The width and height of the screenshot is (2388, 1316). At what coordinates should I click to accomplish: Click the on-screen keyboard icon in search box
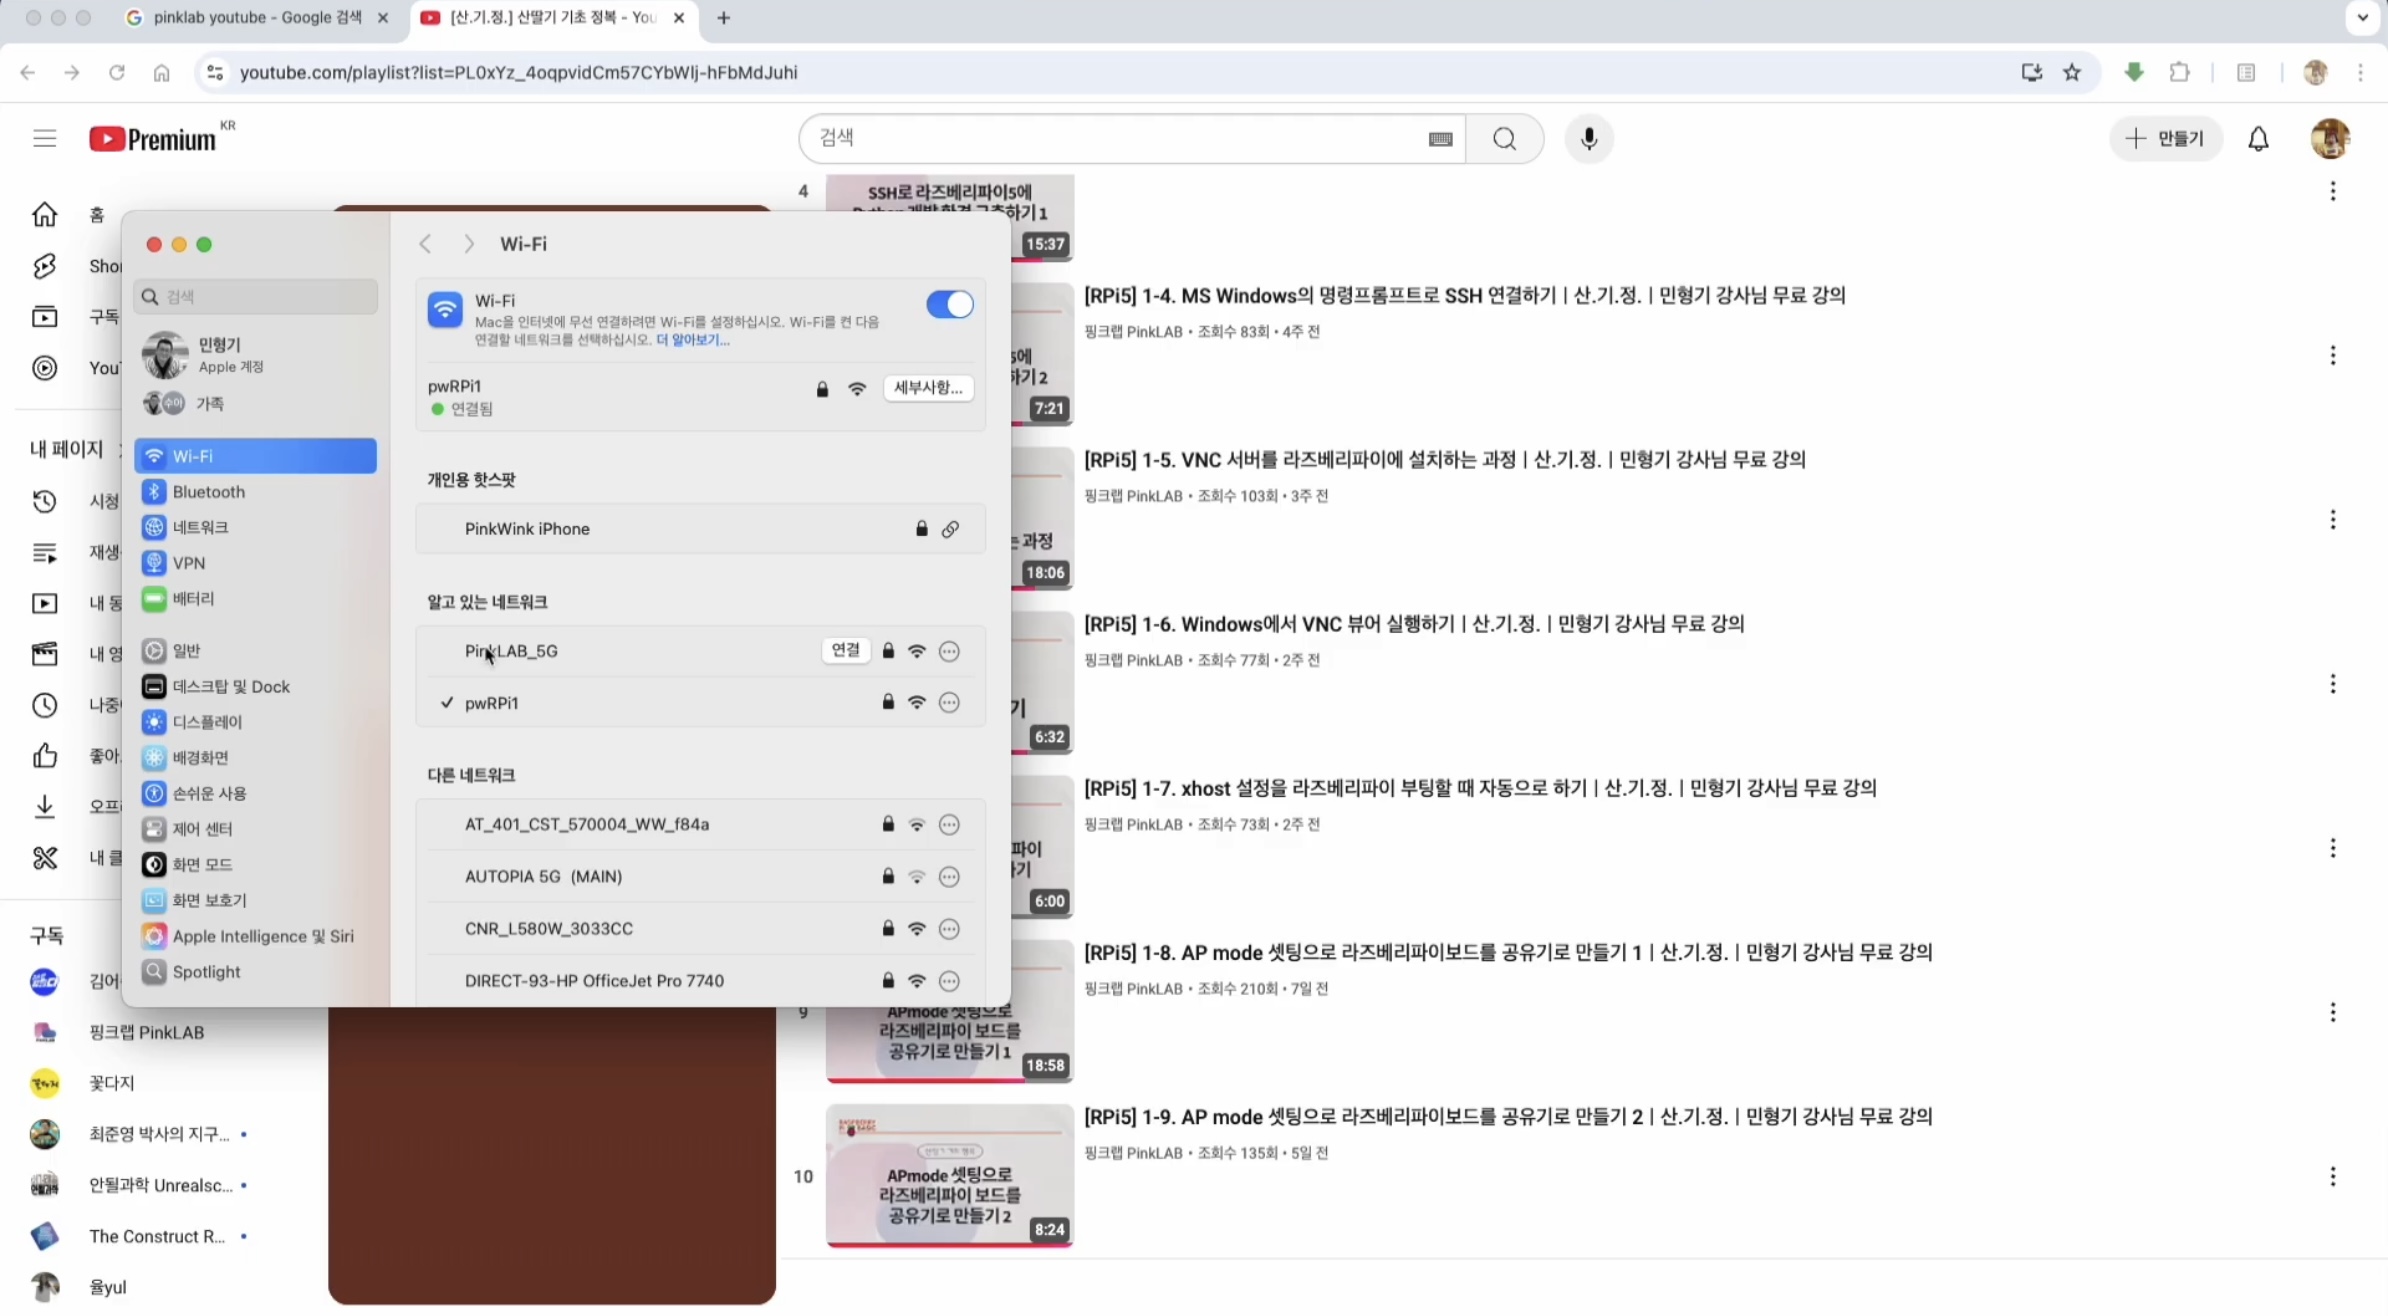click(x=1440, y=139)
